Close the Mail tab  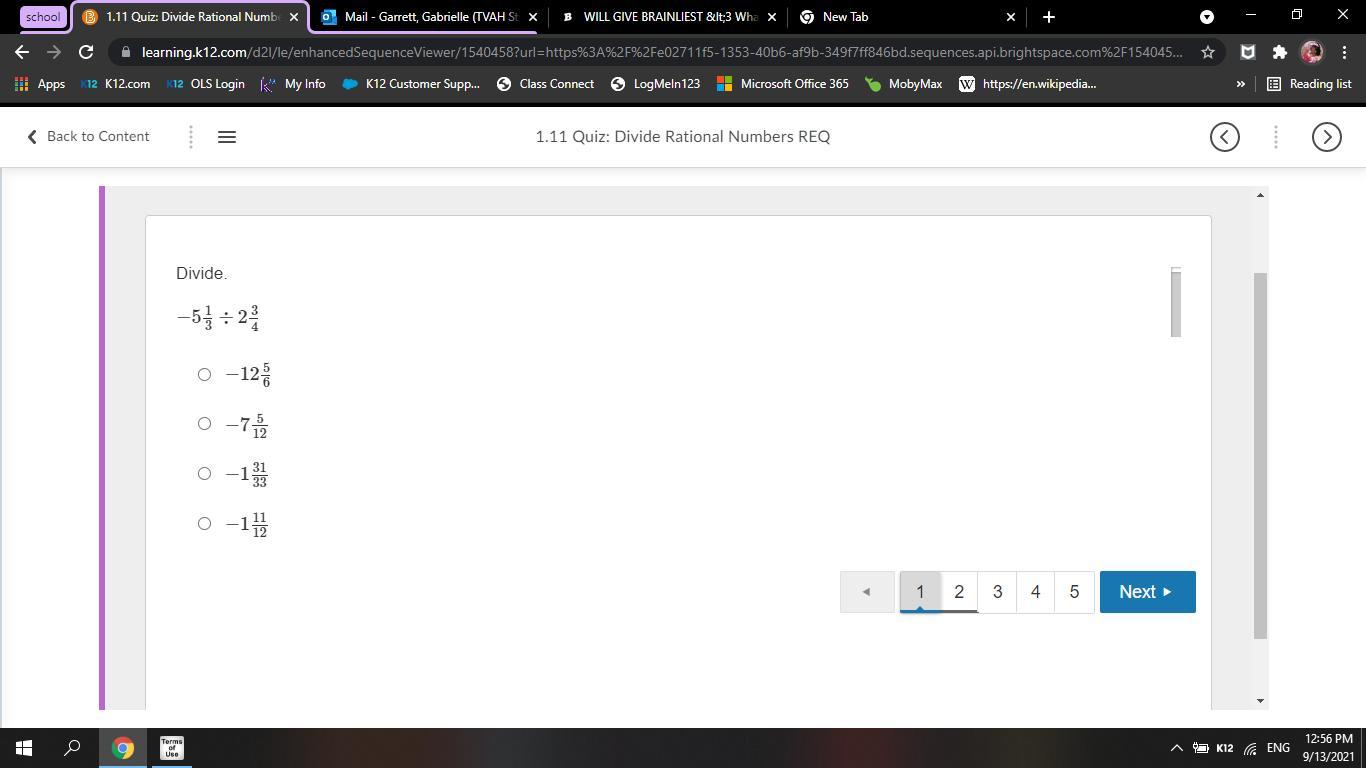533,17
